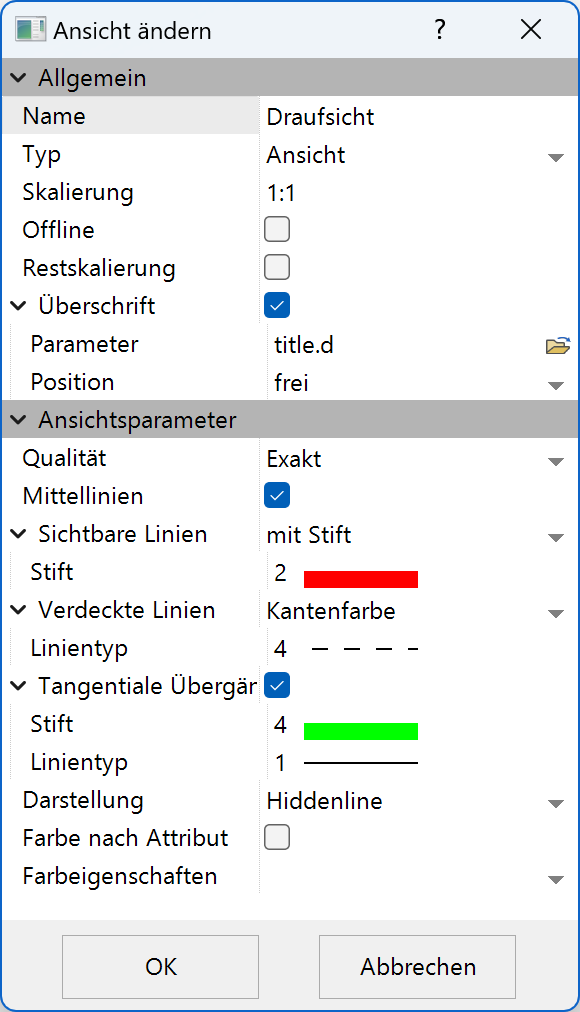The height and width of the screenshot is (1012, 580).
Task: Collapse the Ansichtsparameter section
Action: pos(16,420)
